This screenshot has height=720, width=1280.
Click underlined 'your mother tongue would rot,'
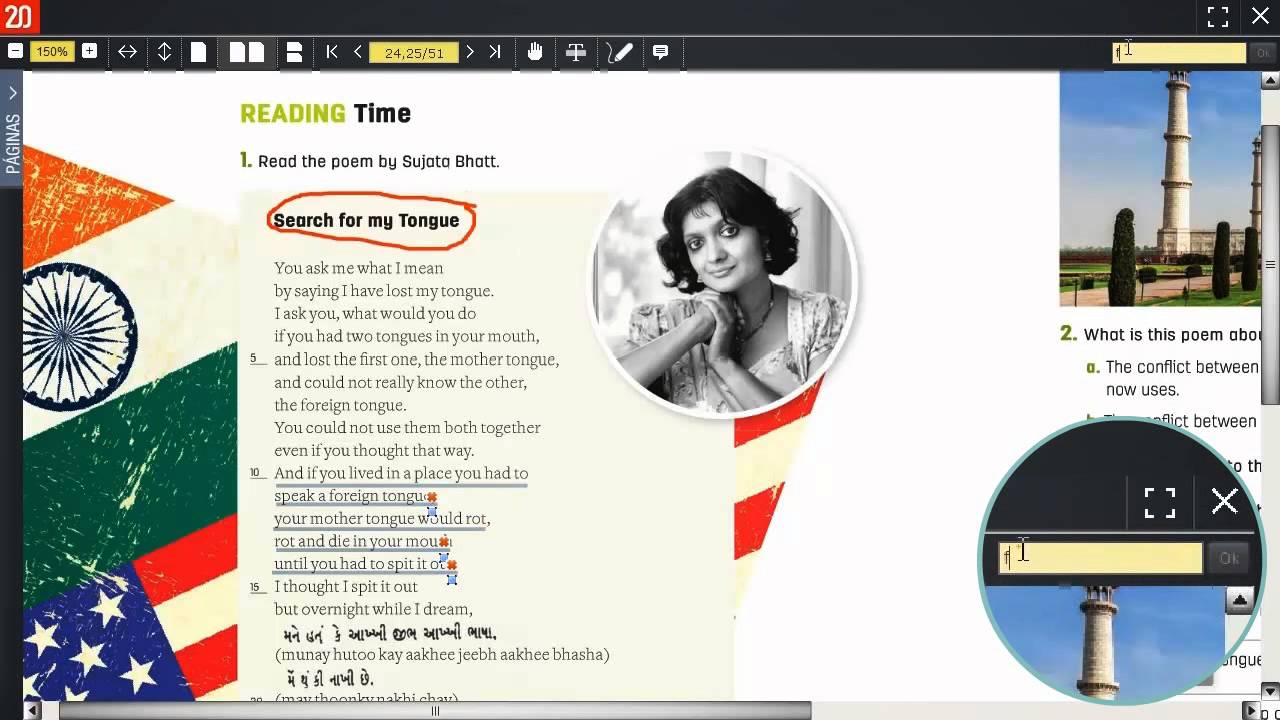[382, 519]
